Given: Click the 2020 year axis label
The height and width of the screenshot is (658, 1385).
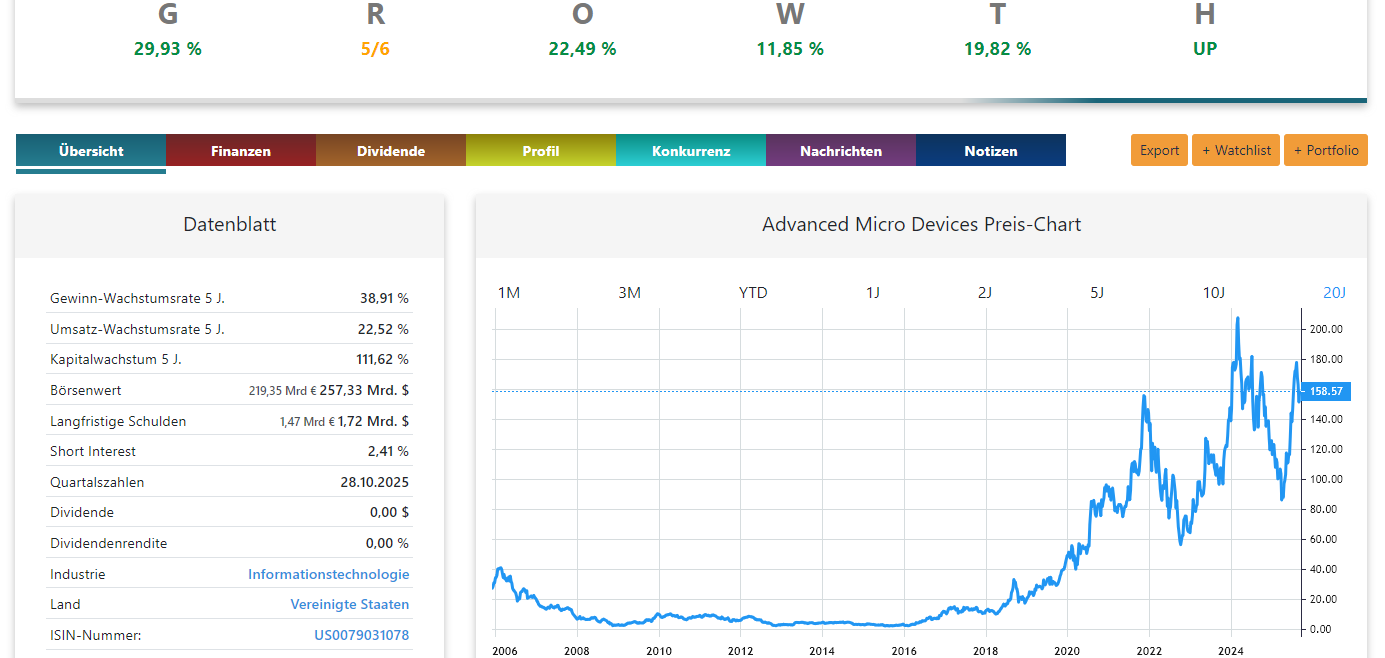Looking at the screenshot, I should 1068,650.
